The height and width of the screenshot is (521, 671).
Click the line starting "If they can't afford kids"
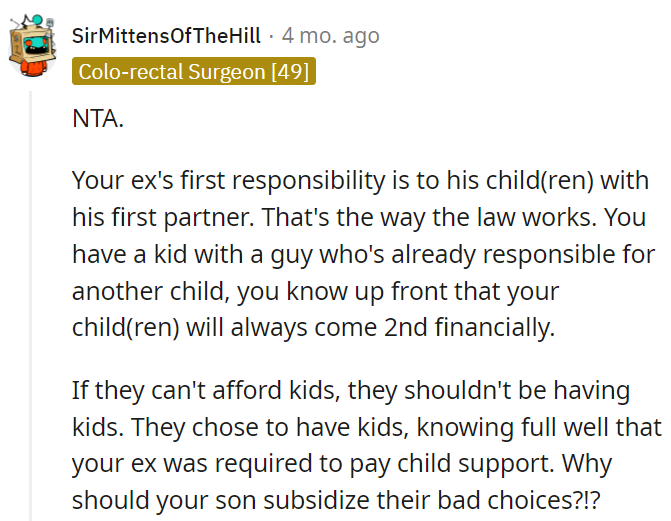[x=351, y=391]
